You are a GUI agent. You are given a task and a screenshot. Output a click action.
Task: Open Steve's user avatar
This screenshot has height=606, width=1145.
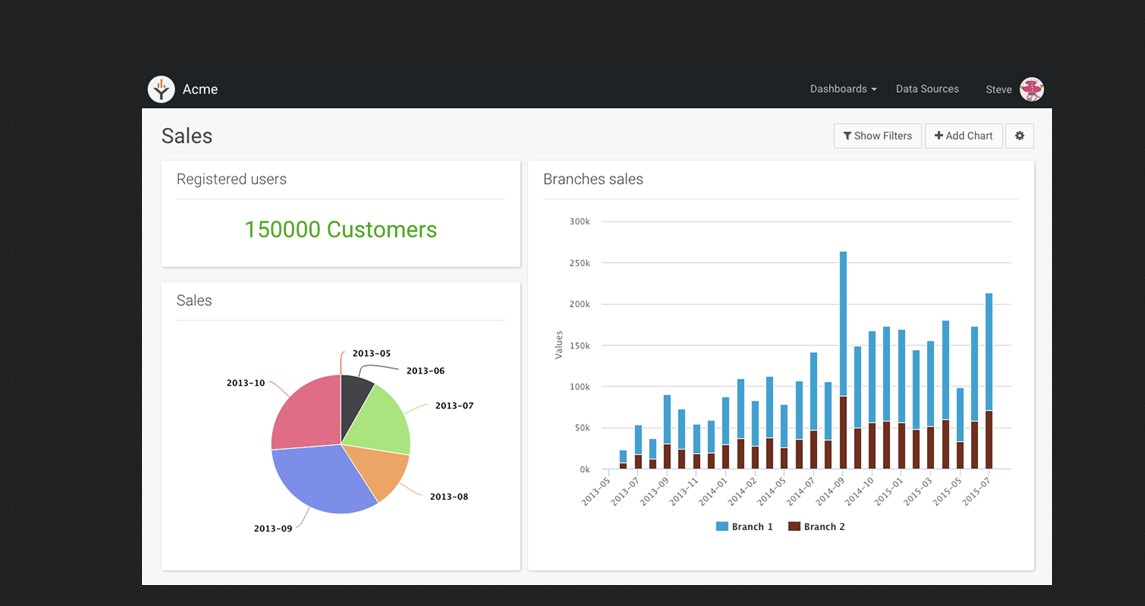[1031, 89]
